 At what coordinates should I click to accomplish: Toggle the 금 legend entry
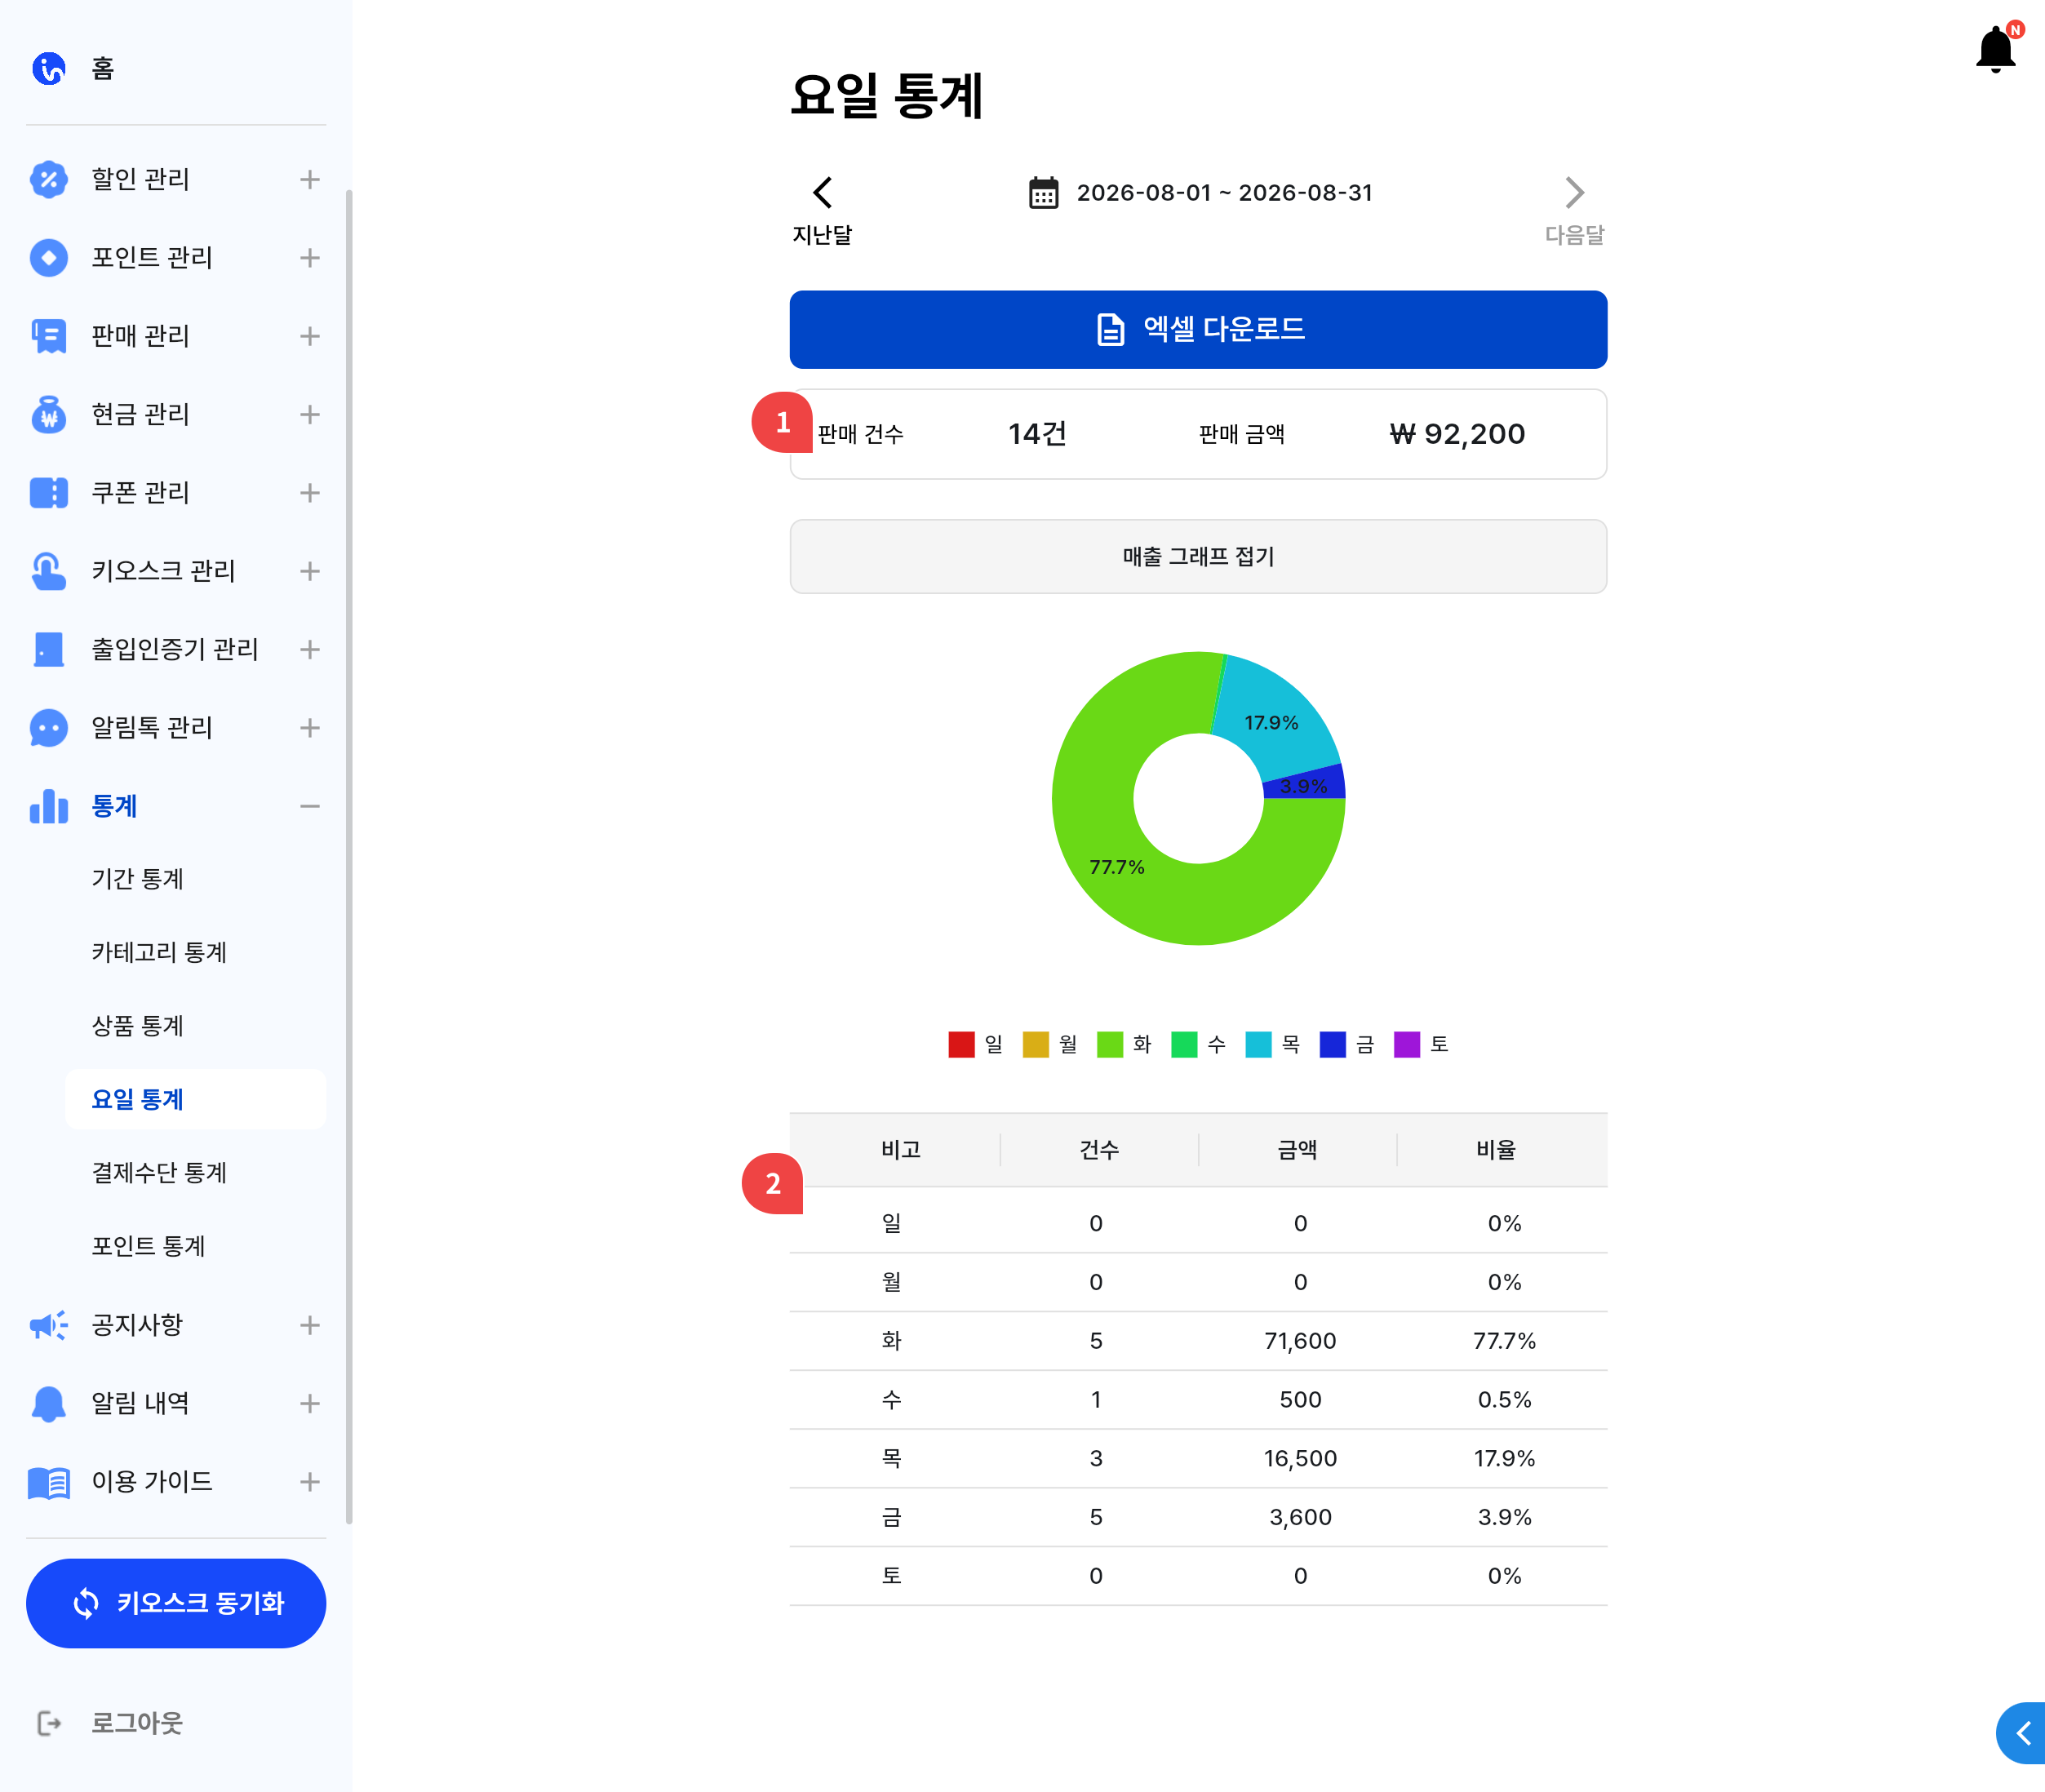click(x=1347, y=1044)
